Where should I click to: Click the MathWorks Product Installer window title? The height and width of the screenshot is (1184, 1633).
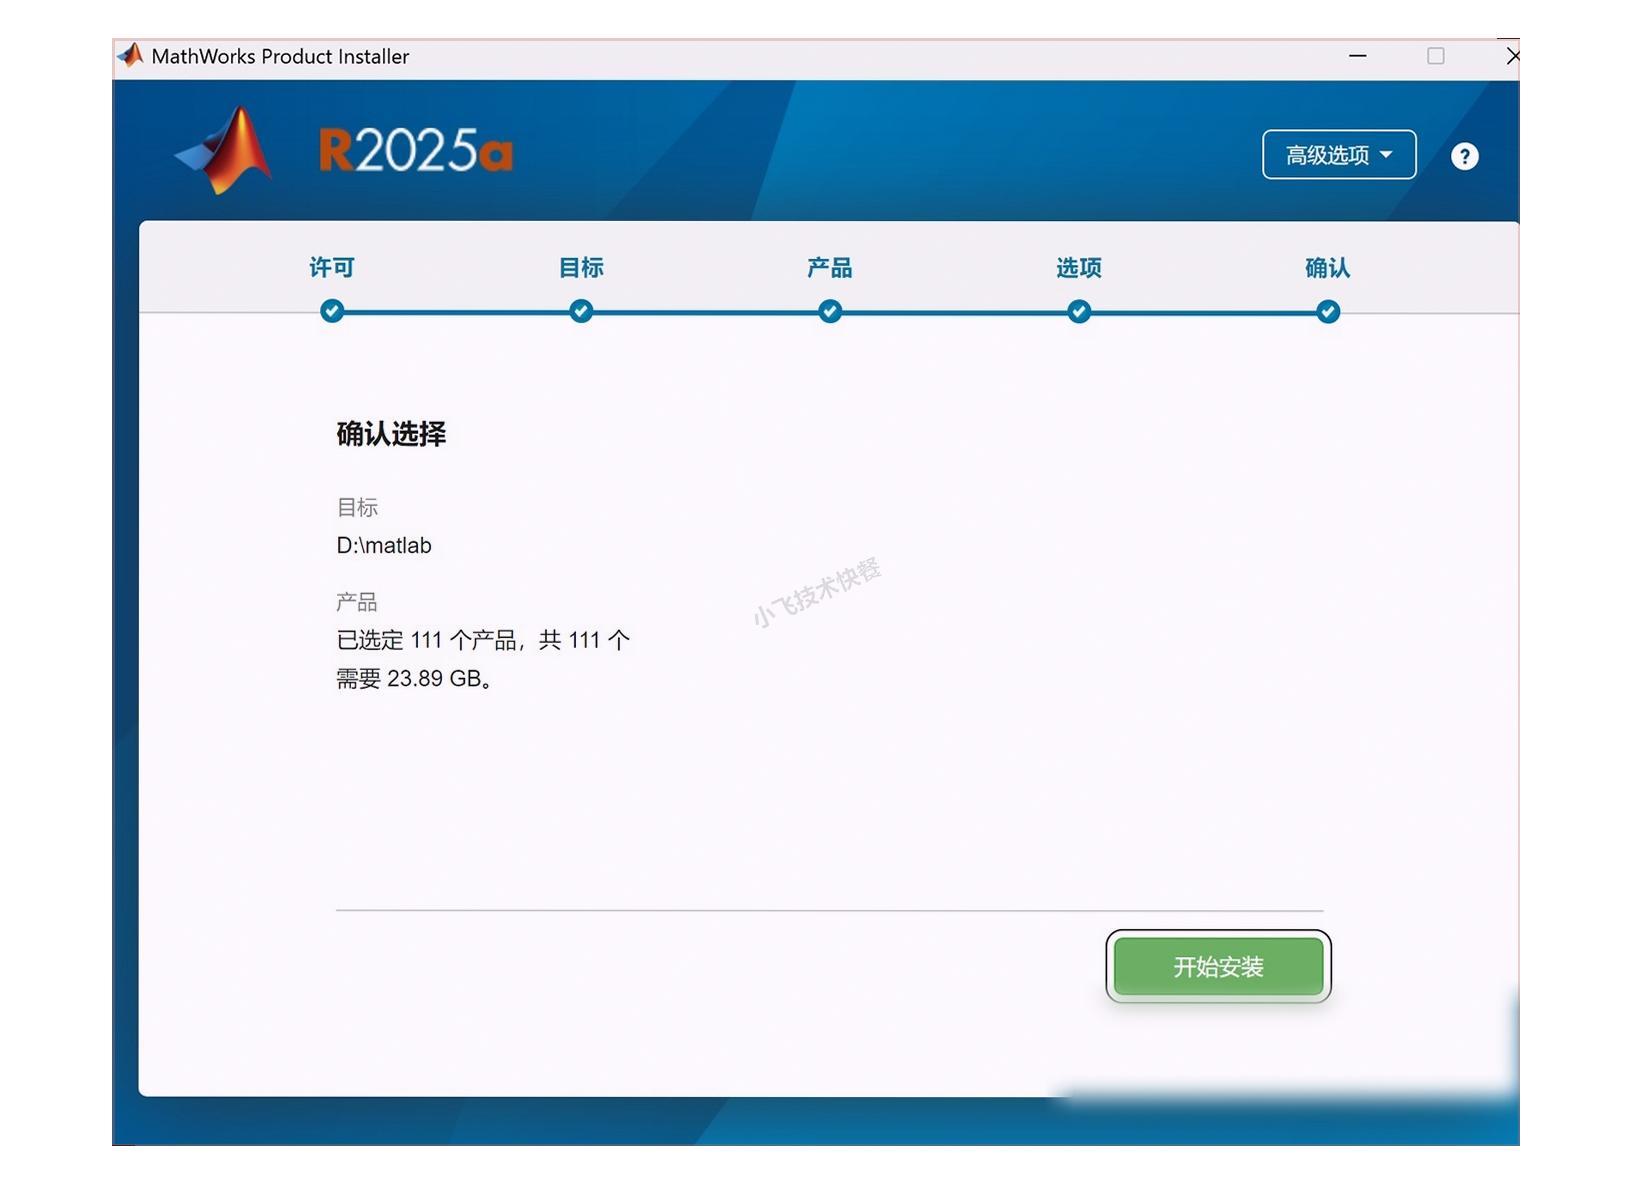pyautogui.click(x=280, y=57)
